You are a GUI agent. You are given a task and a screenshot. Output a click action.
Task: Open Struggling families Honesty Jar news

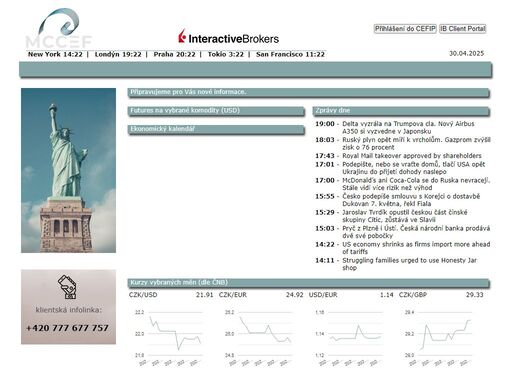pos(410,264)
